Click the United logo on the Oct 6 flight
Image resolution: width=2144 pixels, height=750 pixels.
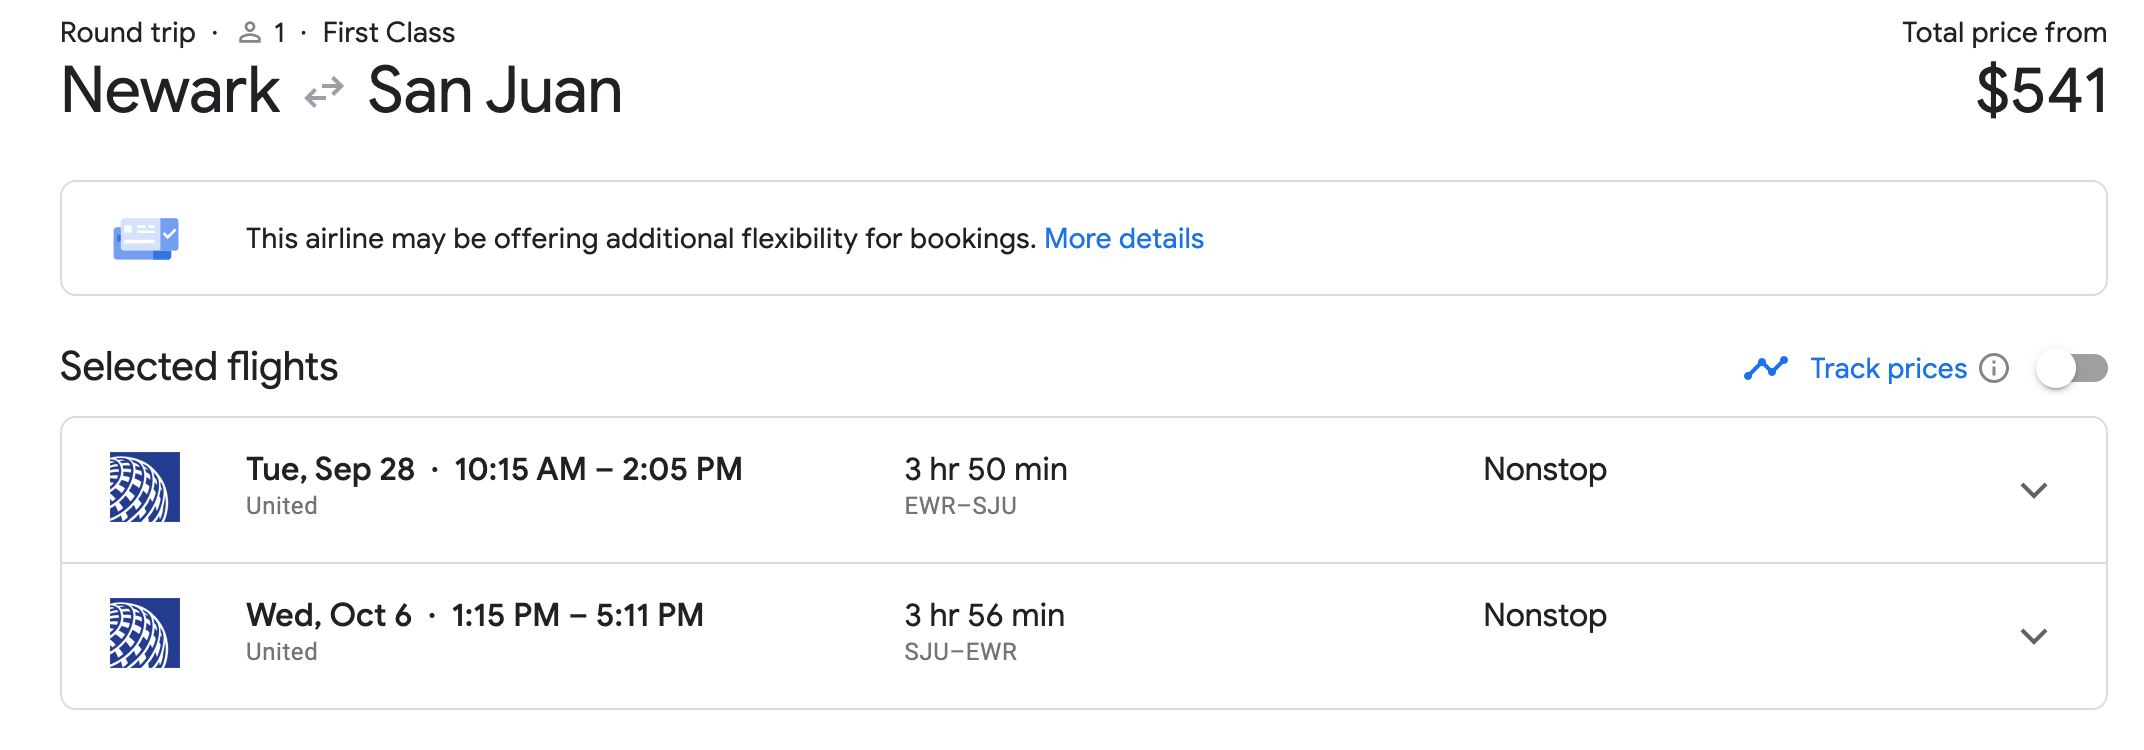(x=145, y=633)
